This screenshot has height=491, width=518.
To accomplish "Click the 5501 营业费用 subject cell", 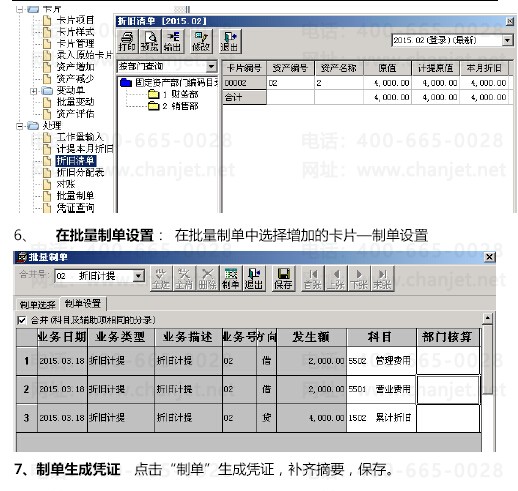I will click(x=381, y=389).
